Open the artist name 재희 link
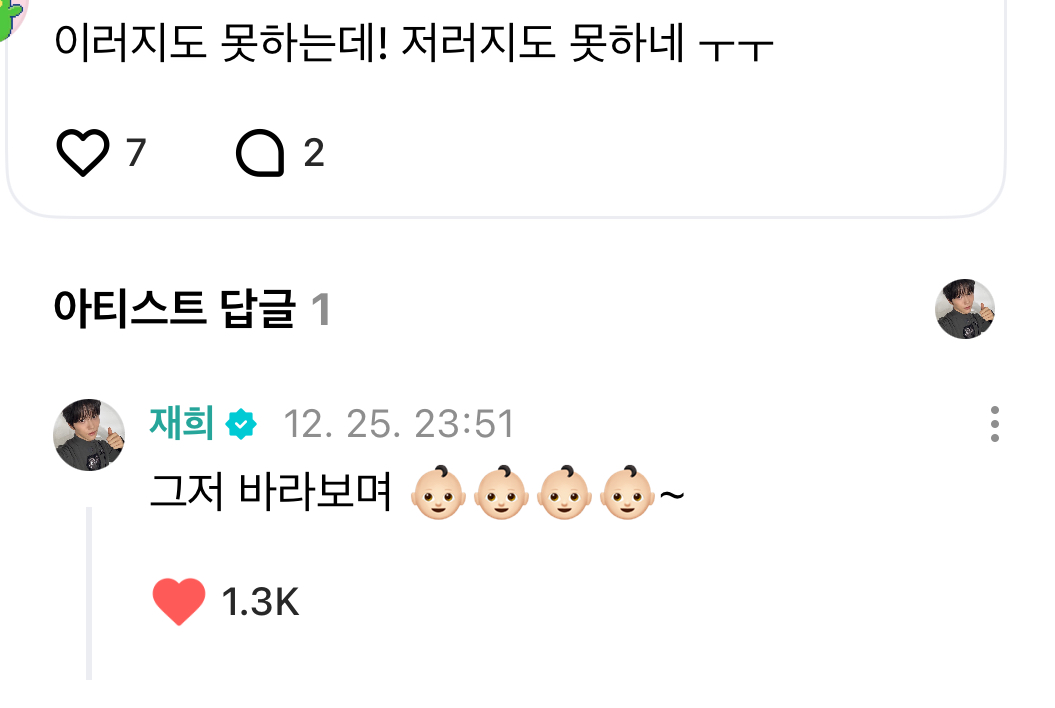 (x=181, y=423)
